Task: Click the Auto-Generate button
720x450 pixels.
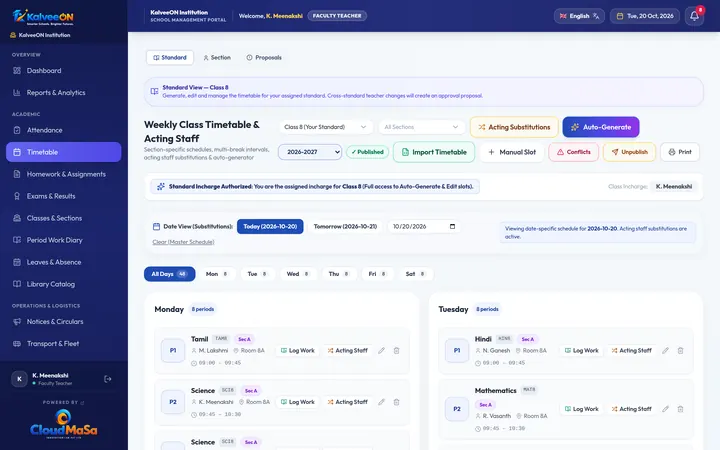Action: [601, 127]
